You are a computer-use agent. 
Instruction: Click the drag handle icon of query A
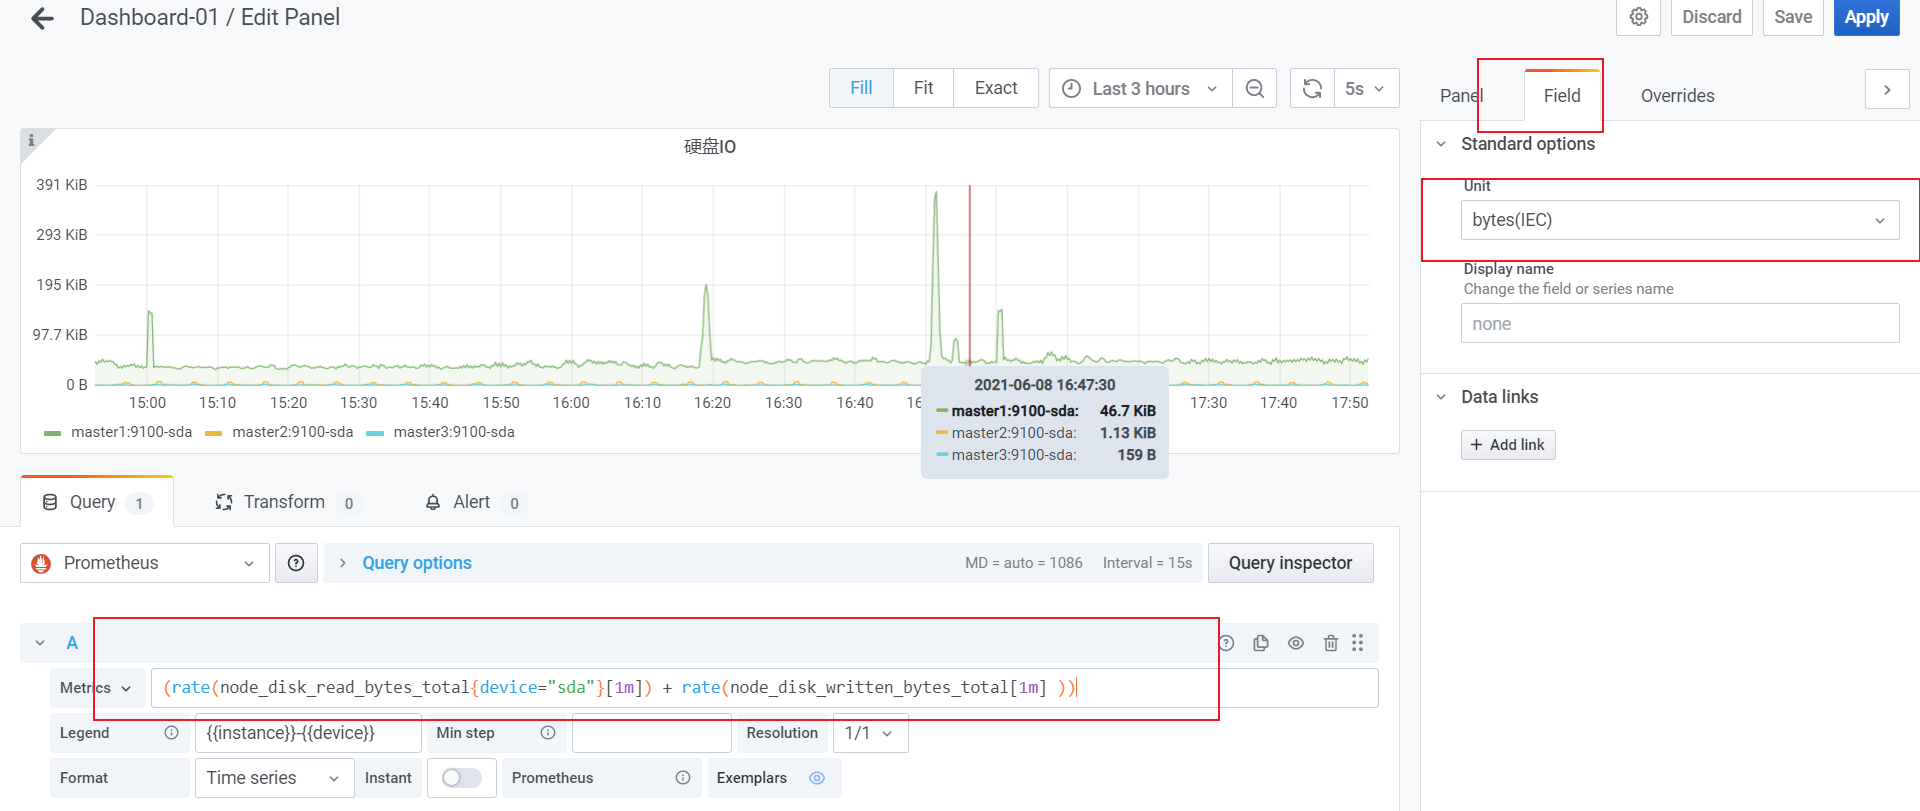tap(1358, 643)
